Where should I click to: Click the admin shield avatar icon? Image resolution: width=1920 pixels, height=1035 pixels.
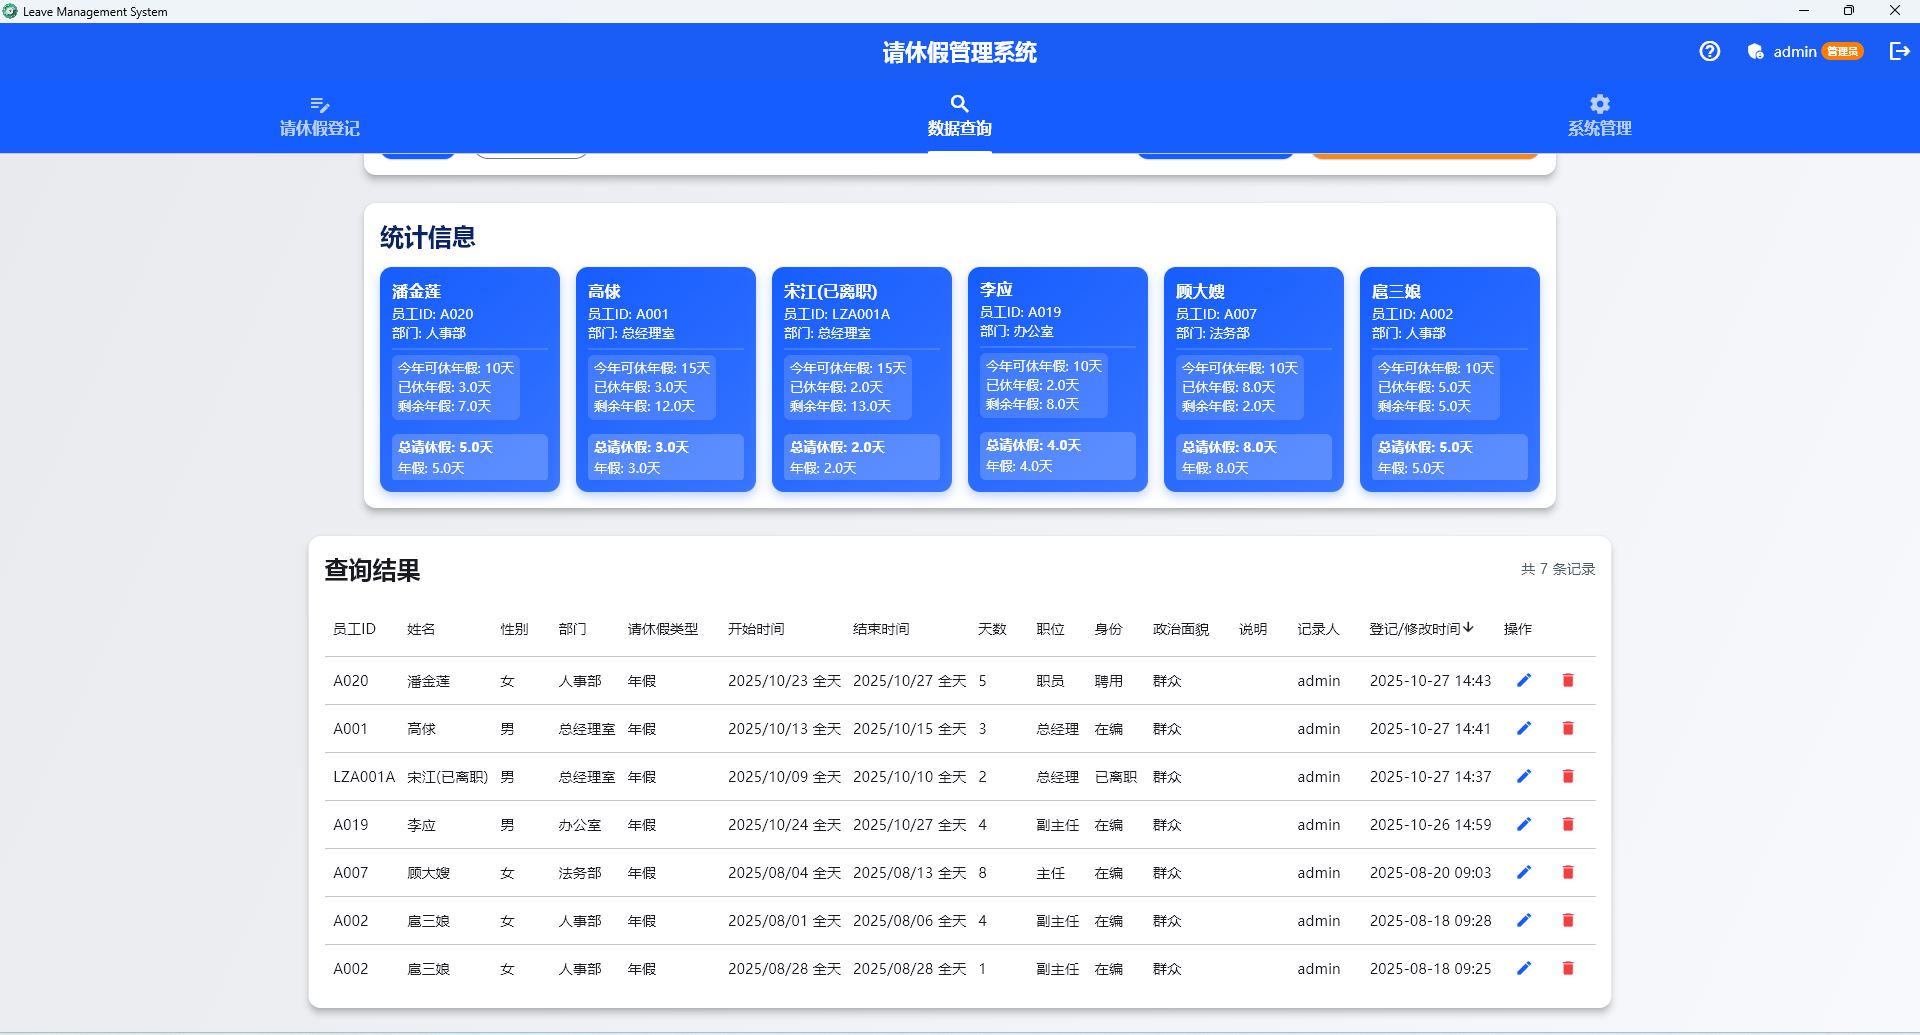[1755, 51]
